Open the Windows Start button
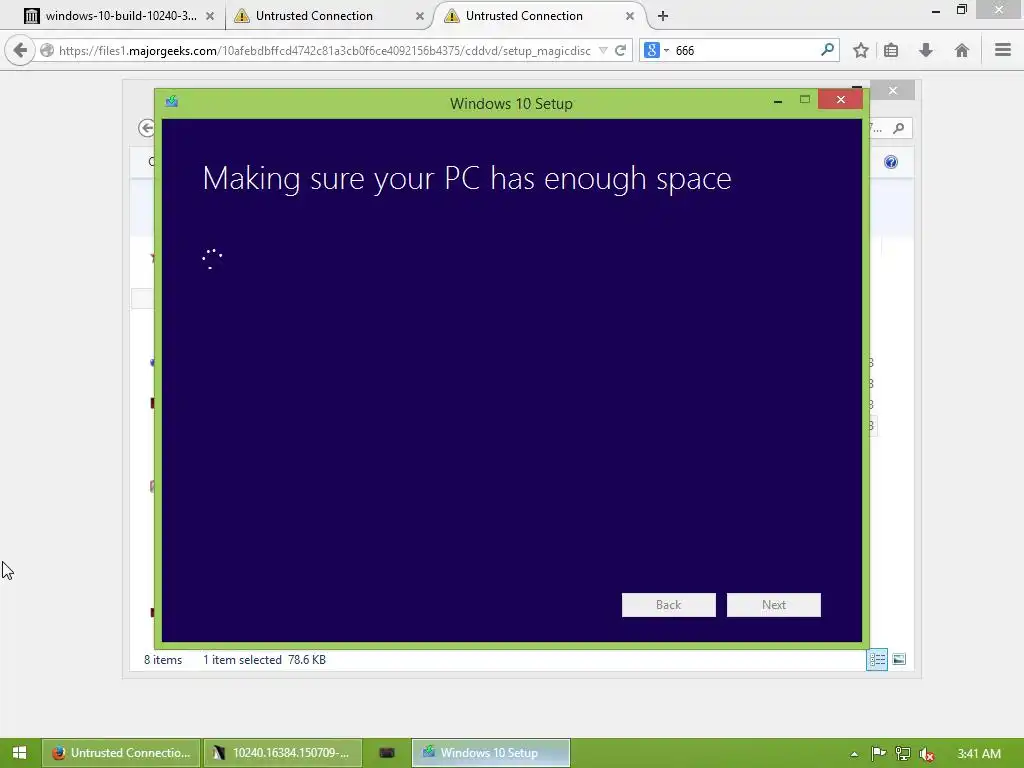The image size is (1024, 768). click(19, 753)
